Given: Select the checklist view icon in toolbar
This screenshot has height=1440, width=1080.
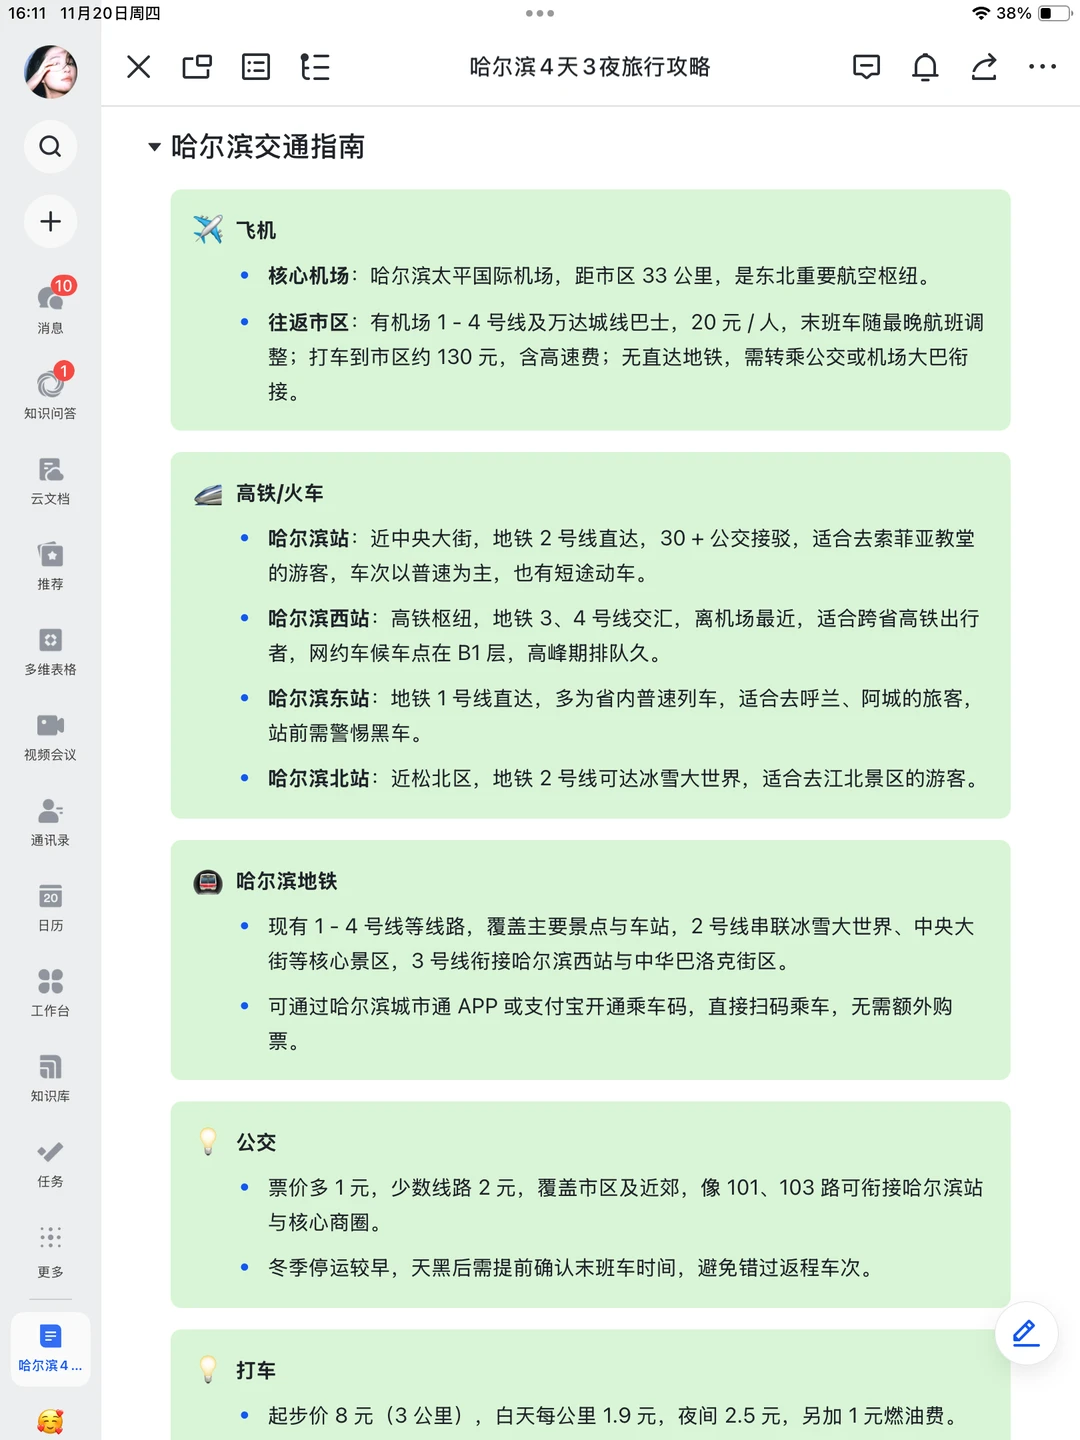Looking at the screenshot, I should (255, 67).
